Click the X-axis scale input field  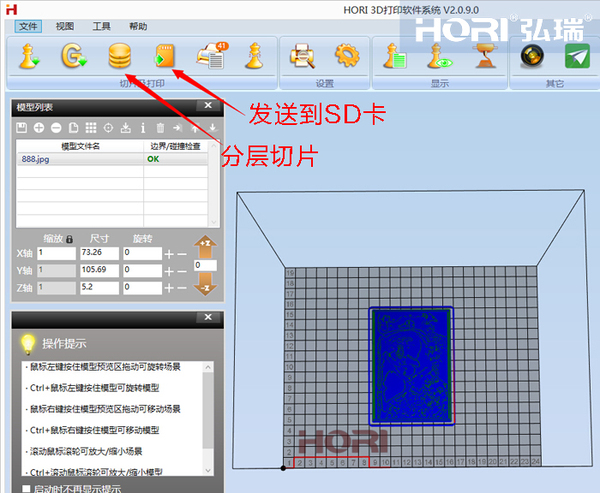(x=57, y=253)
